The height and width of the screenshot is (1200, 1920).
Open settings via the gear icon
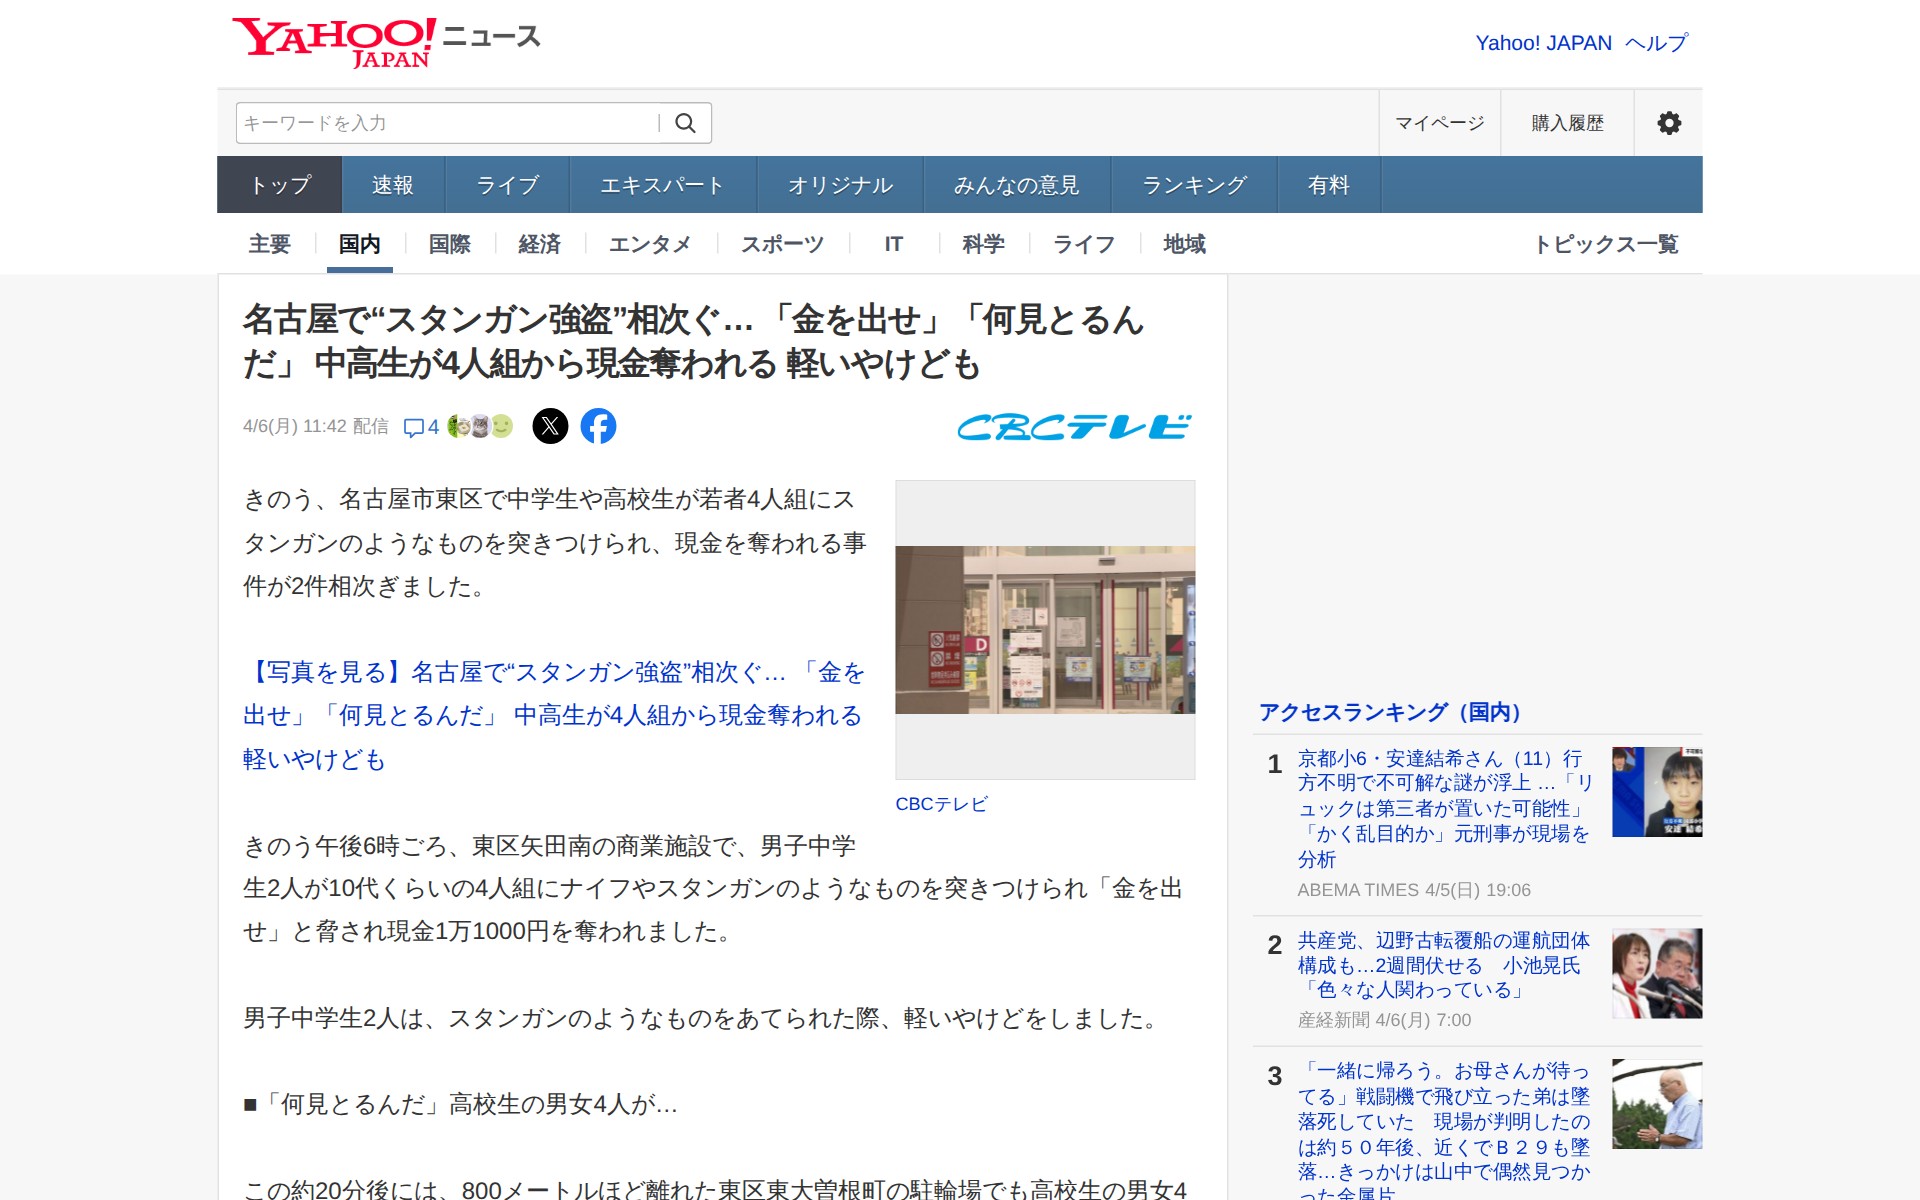pos(1668,123)
